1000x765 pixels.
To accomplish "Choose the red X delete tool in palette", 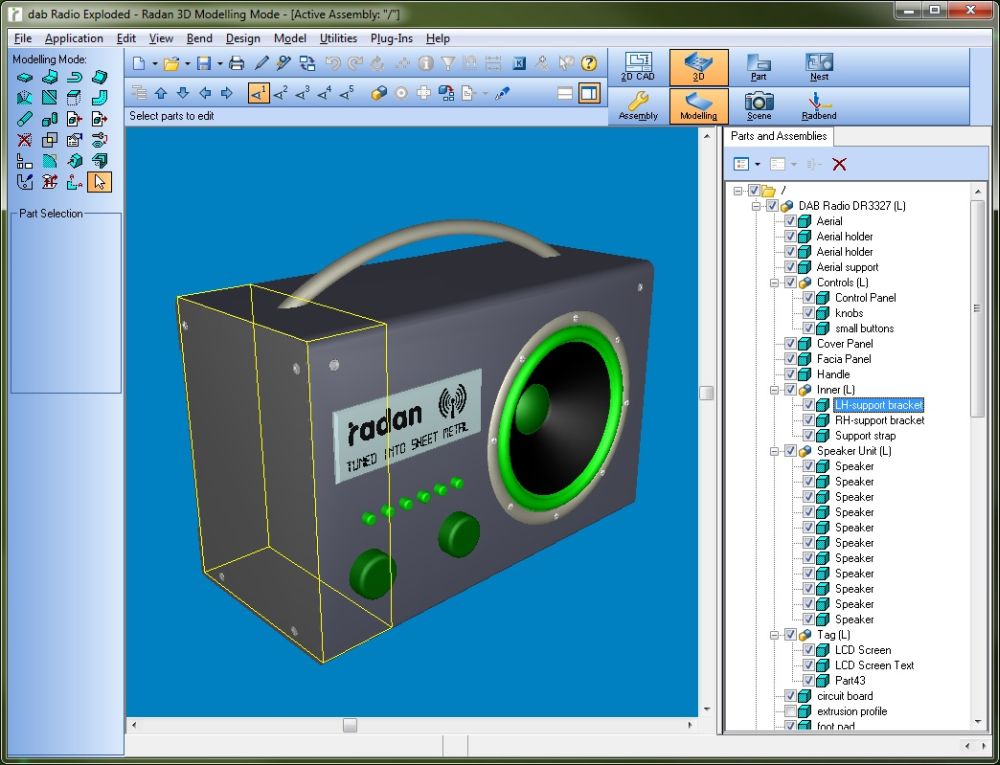I will (24, 140).
